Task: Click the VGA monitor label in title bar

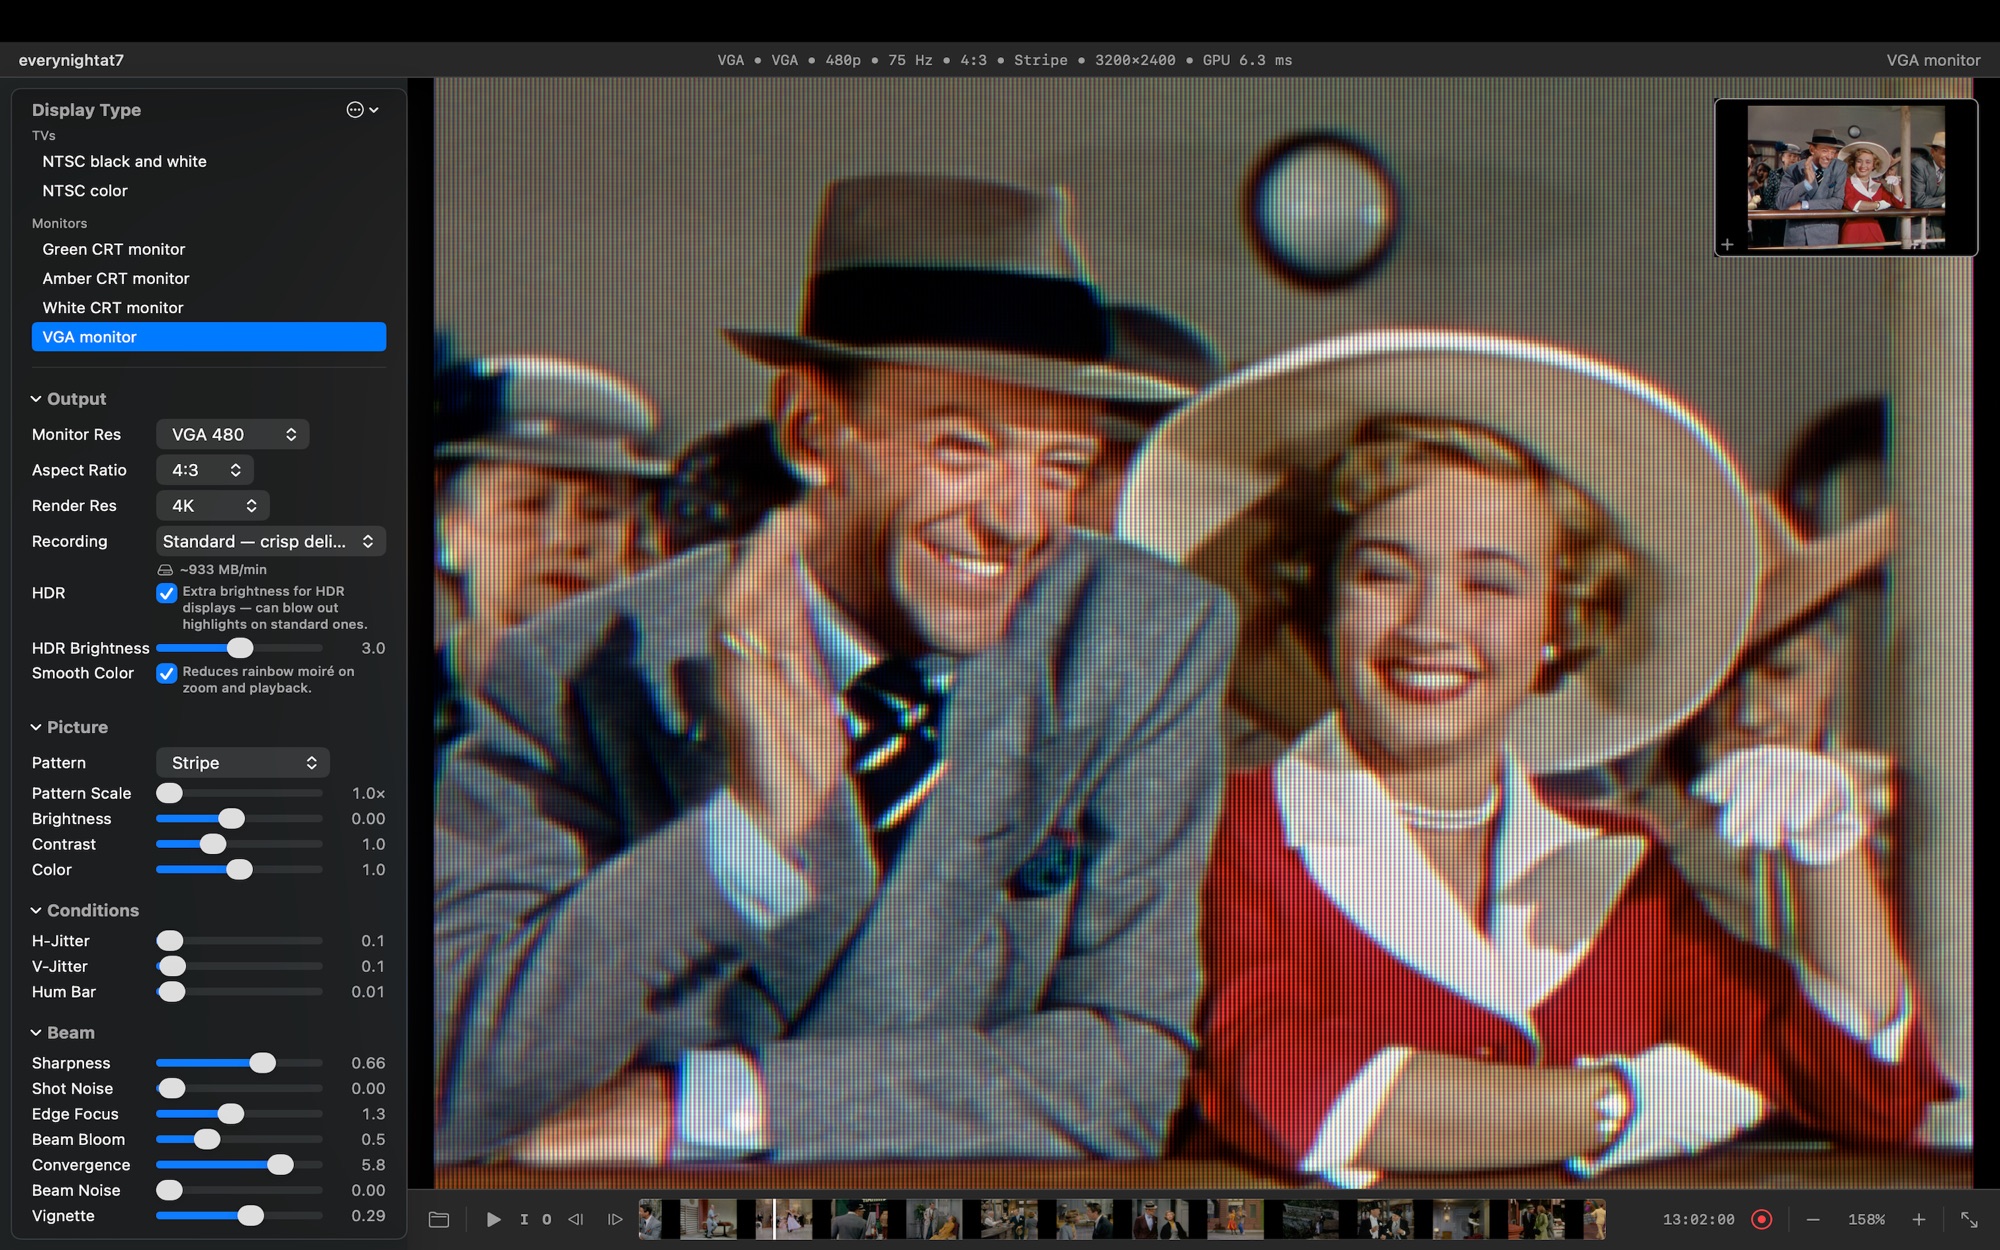Action: coord(1933,60)
